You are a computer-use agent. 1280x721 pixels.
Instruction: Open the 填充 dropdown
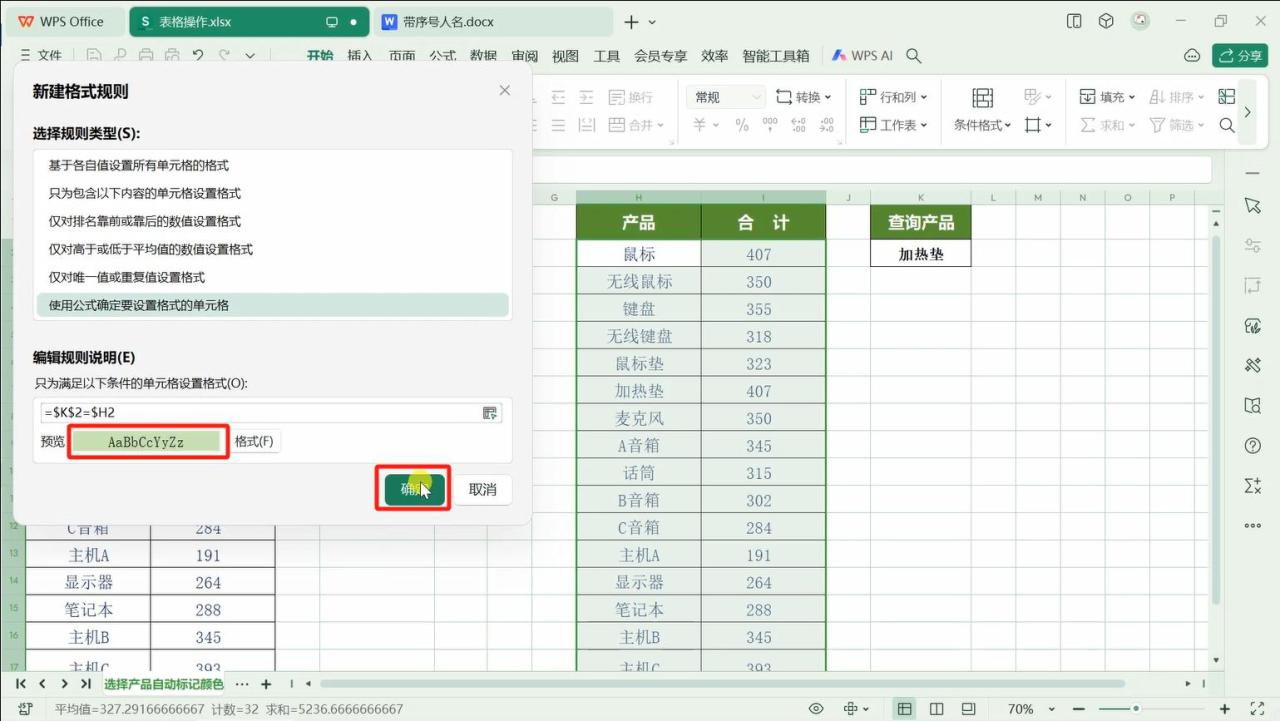(x=1107, y=97)
